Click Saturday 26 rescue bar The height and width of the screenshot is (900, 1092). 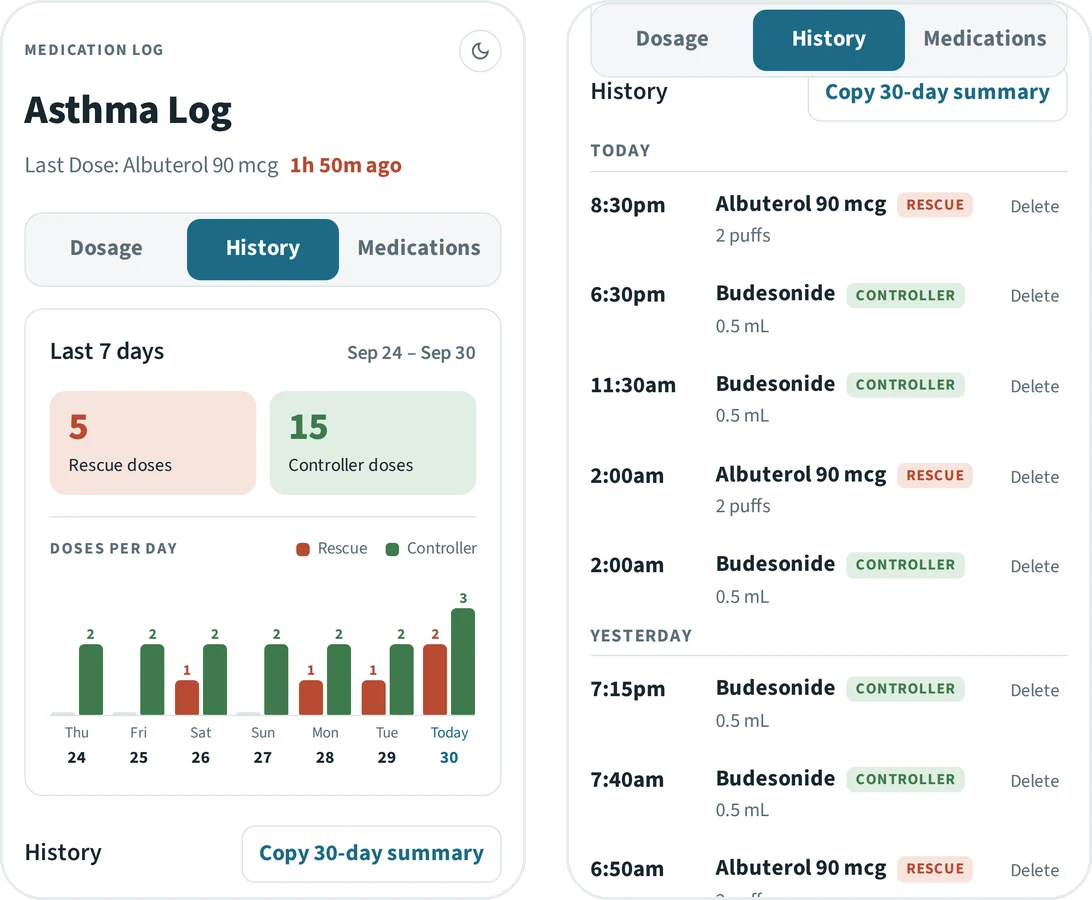click(187, 697)
